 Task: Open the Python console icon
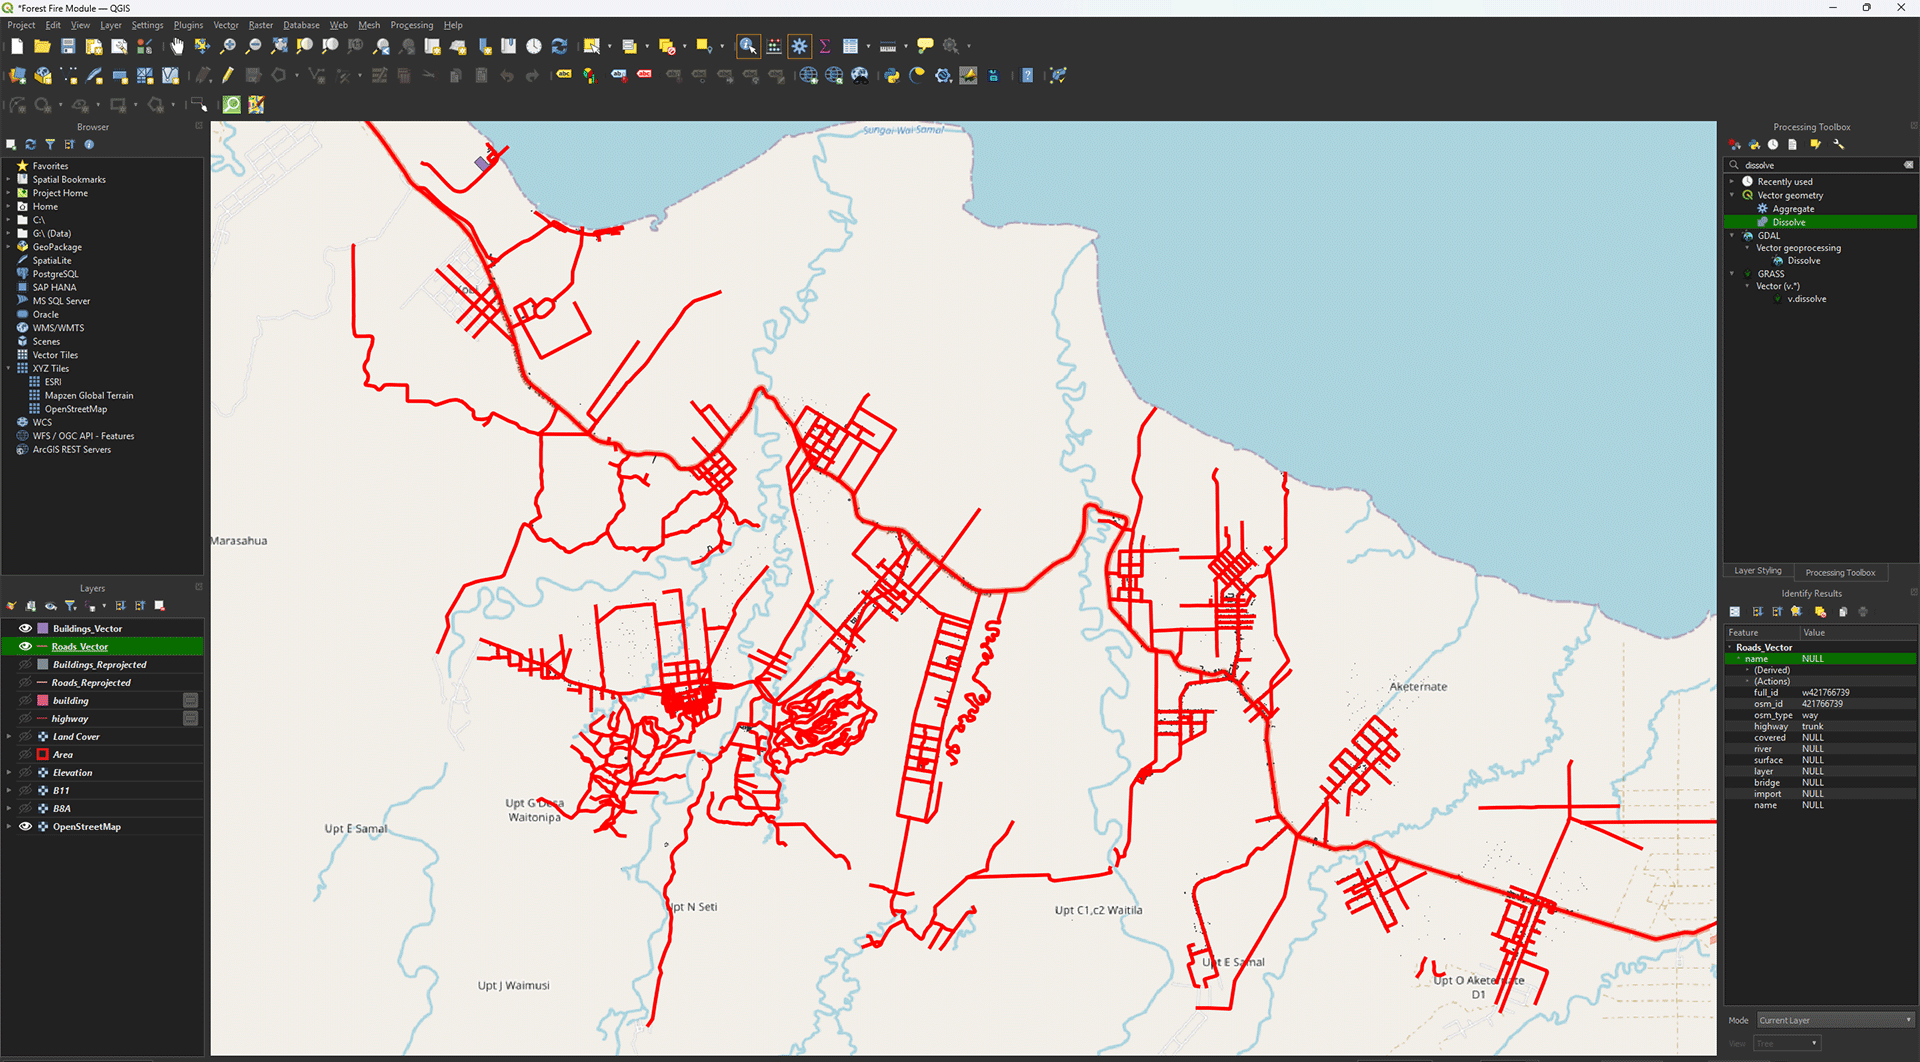(891, 76)
